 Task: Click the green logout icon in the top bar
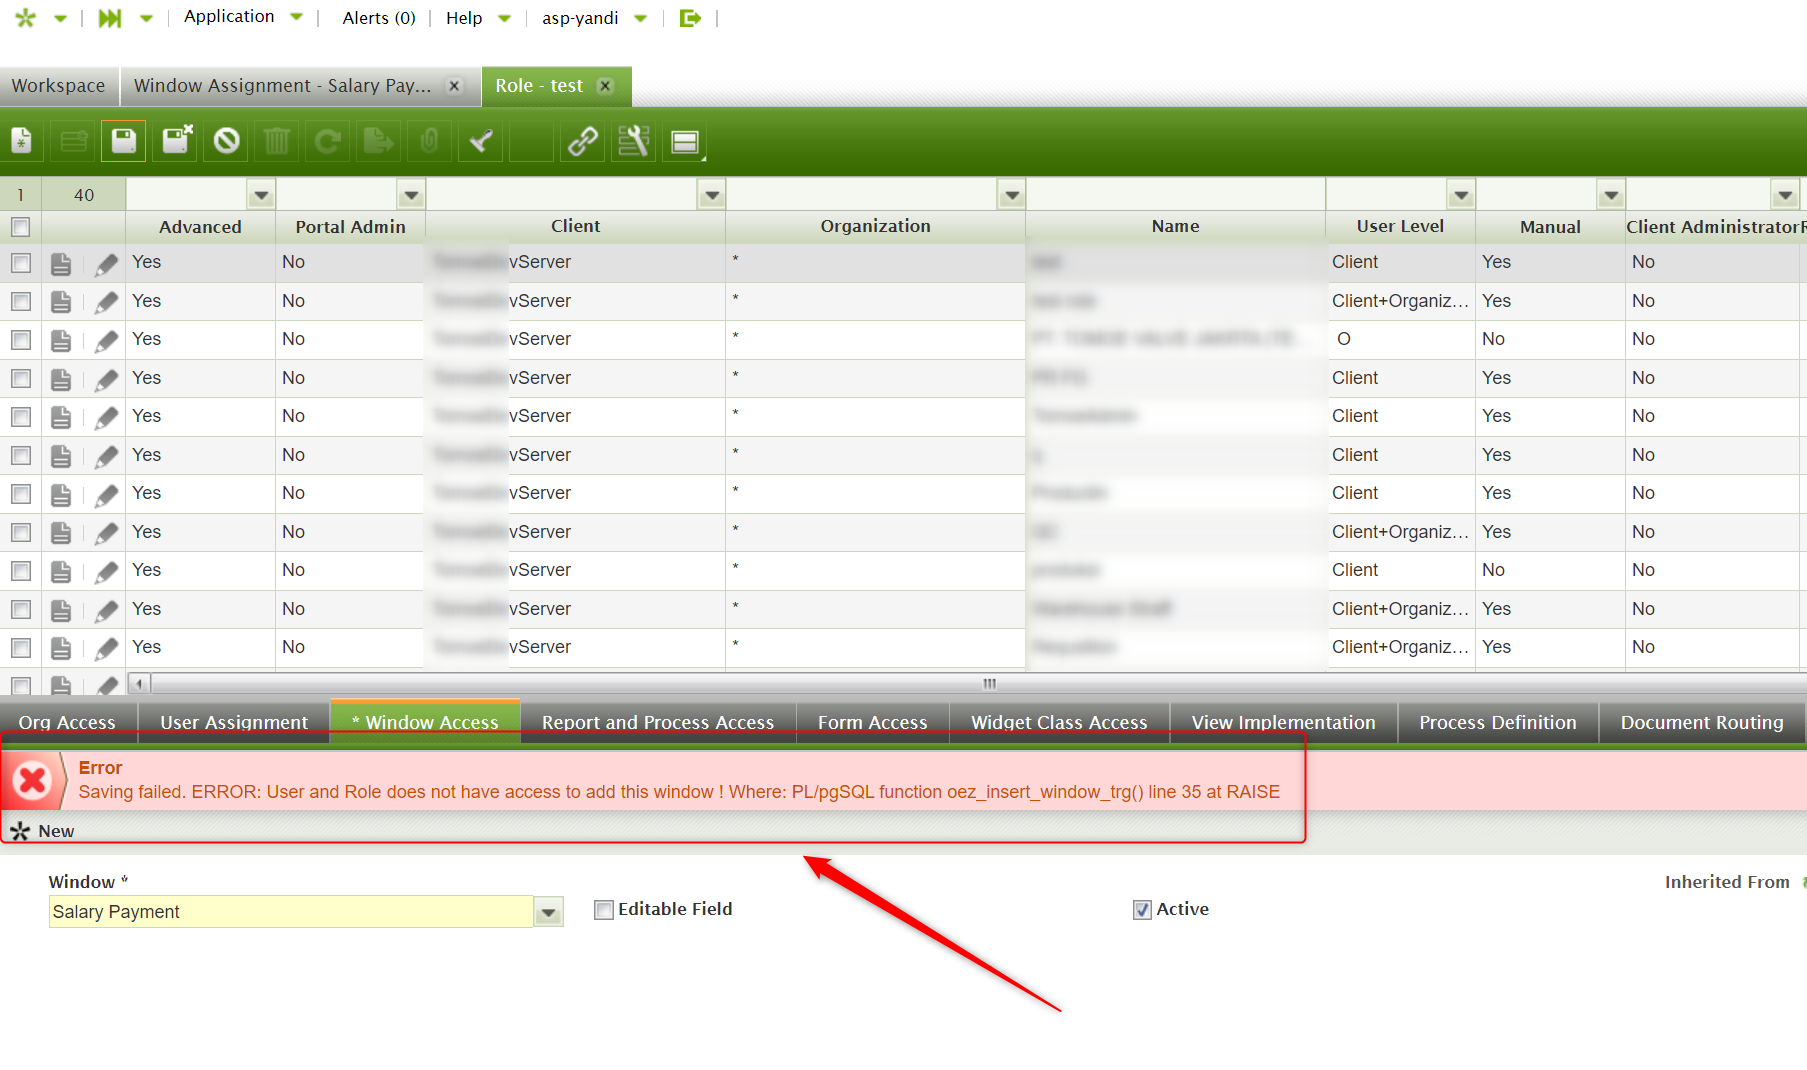690,18
